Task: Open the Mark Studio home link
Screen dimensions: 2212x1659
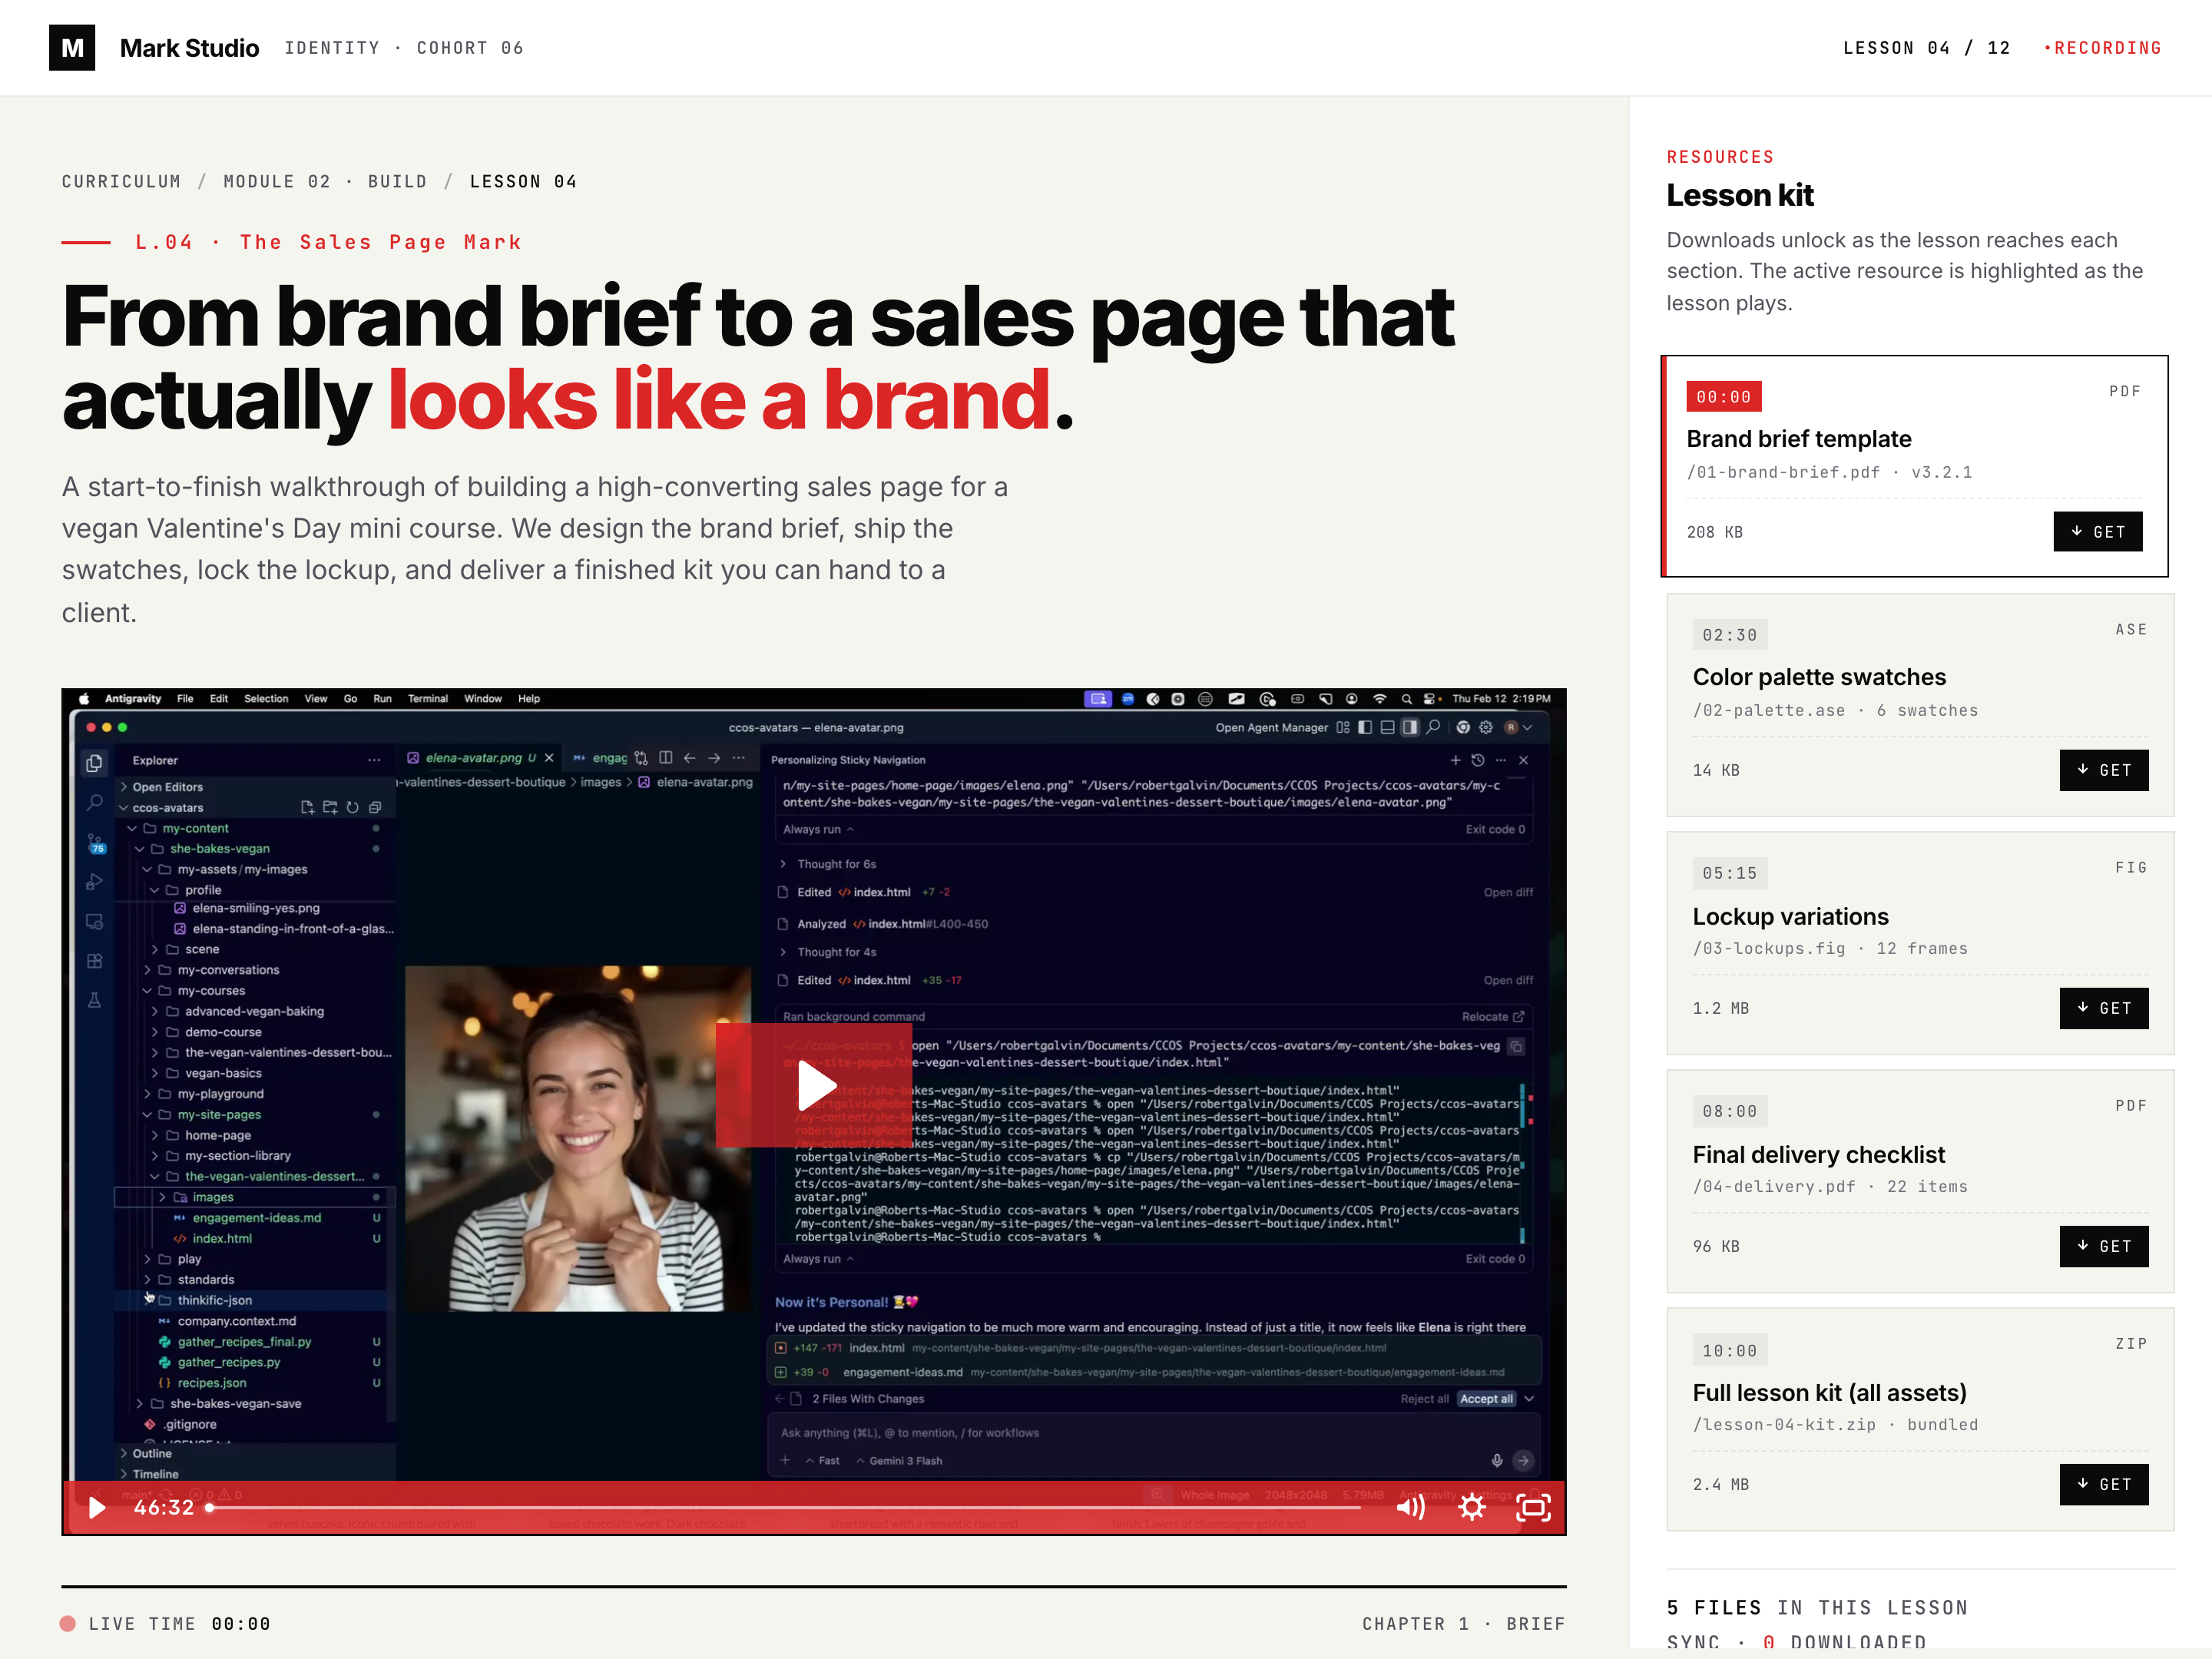Action: pos(189,48)
